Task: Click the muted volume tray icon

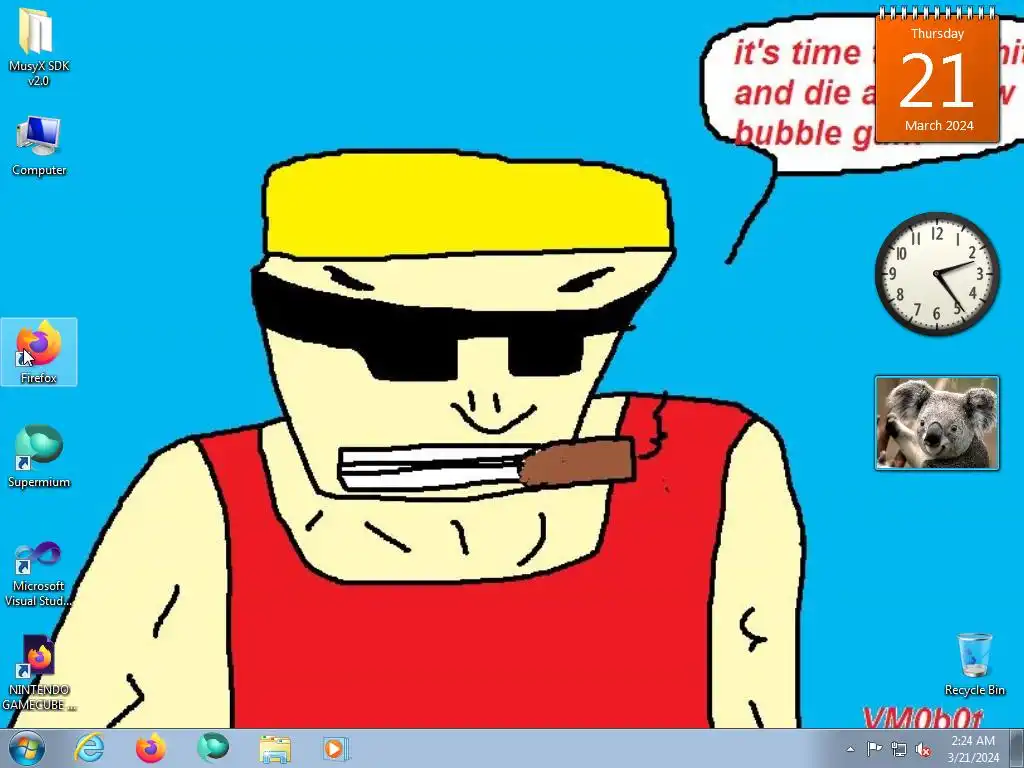Action: [923, 749]
